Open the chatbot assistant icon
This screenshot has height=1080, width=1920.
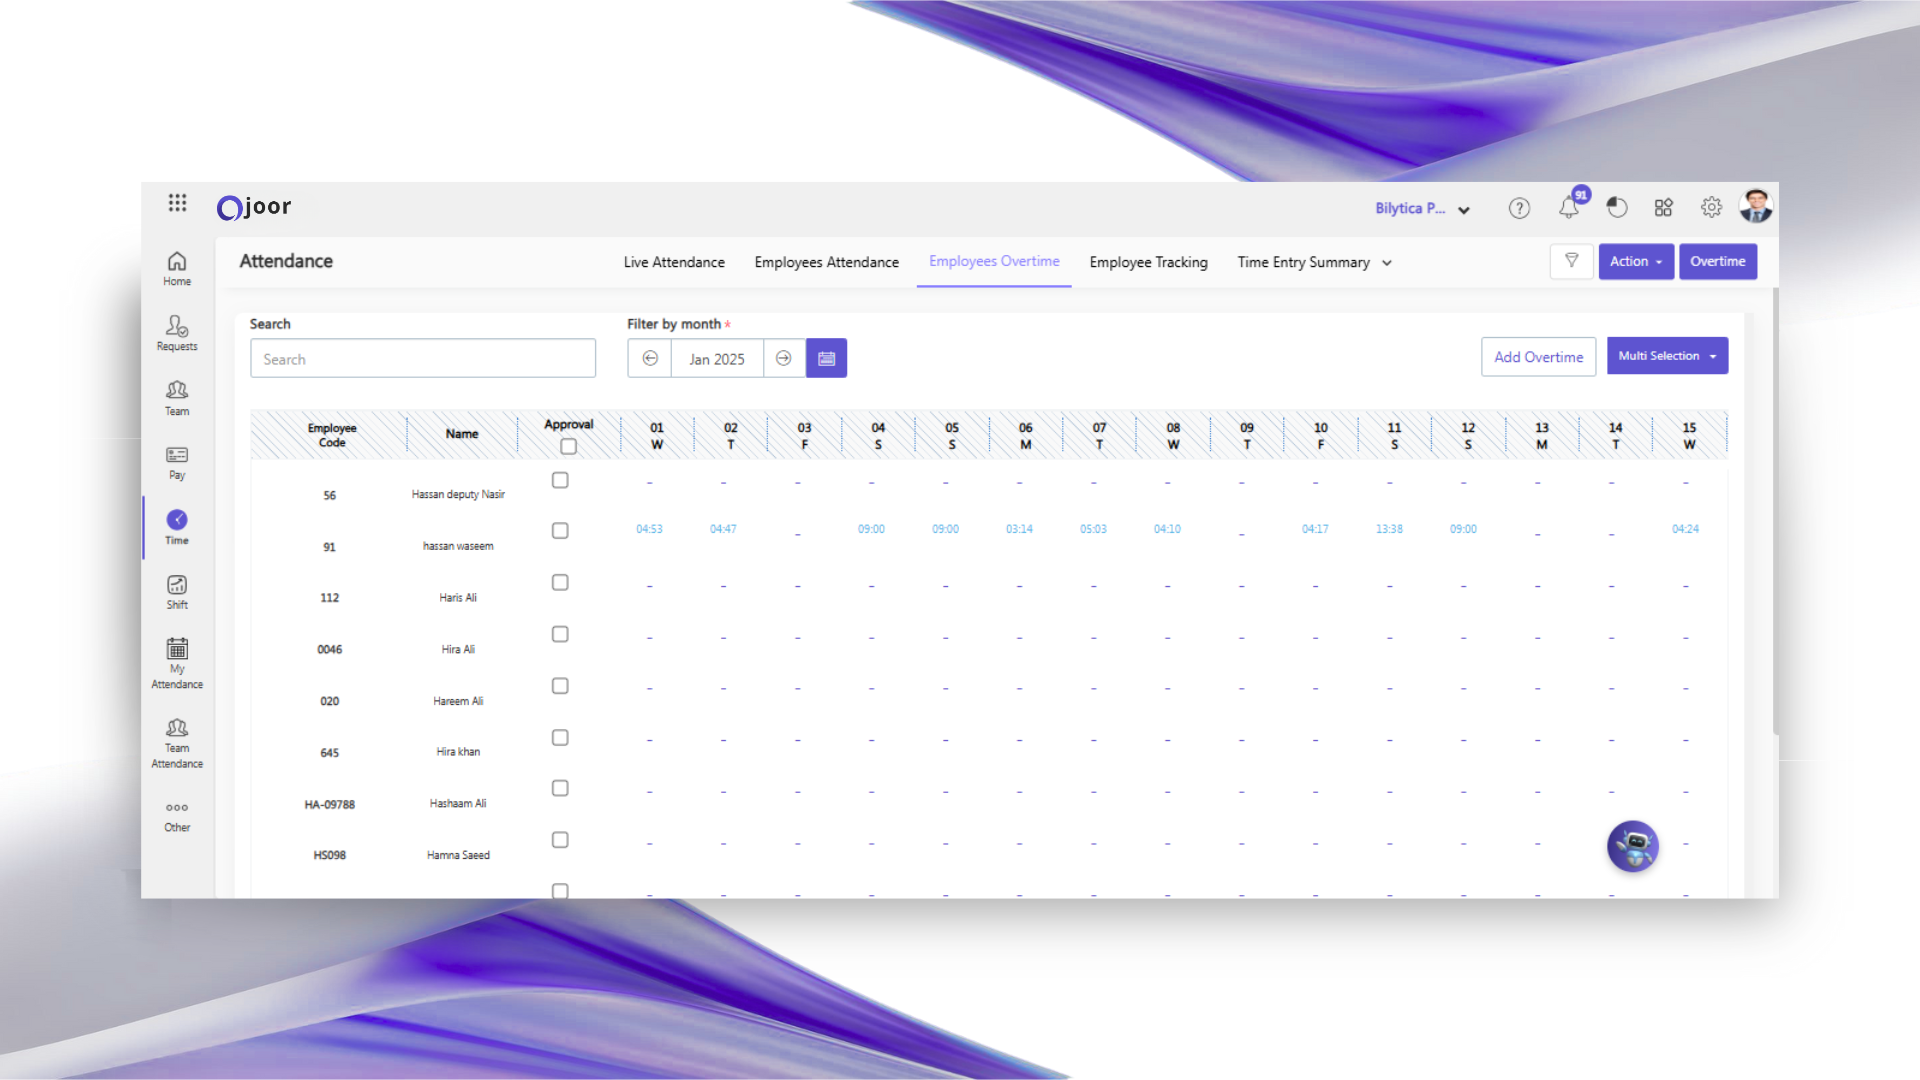pos(1632,846)
